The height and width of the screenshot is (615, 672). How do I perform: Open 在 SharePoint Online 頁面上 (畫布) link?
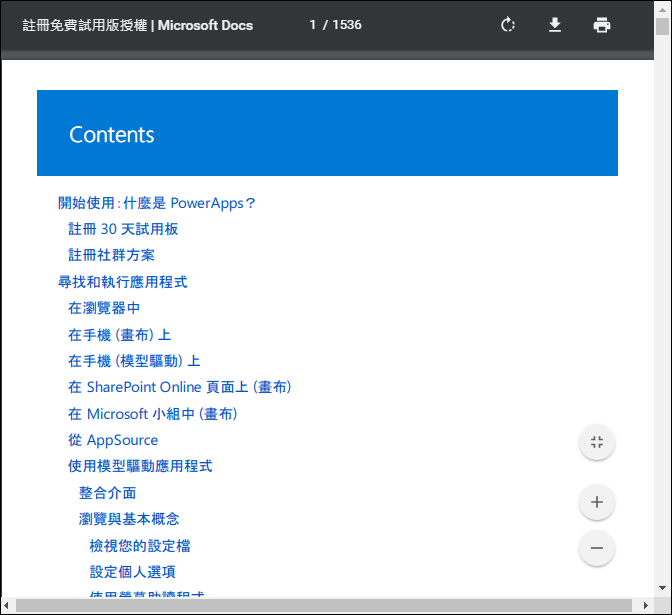click(x=180, y=387)
